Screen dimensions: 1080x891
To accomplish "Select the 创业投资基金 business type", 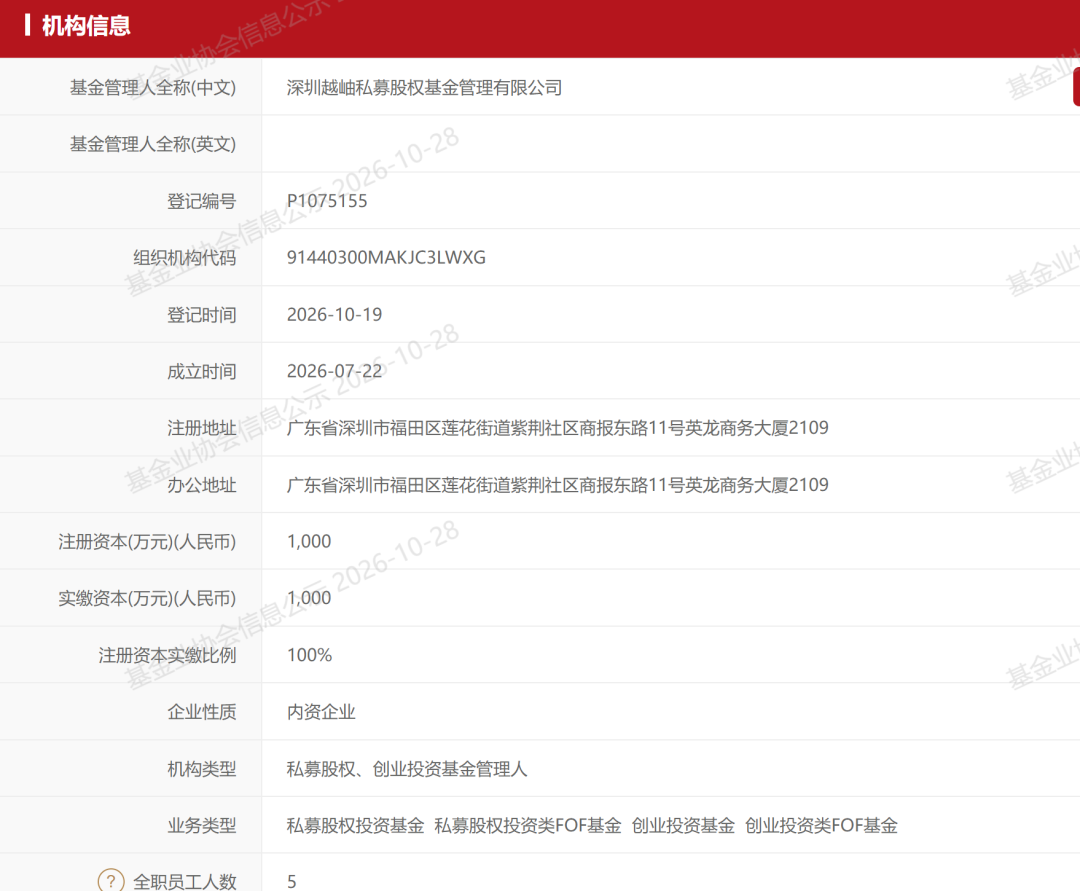I will click(683, 826).
